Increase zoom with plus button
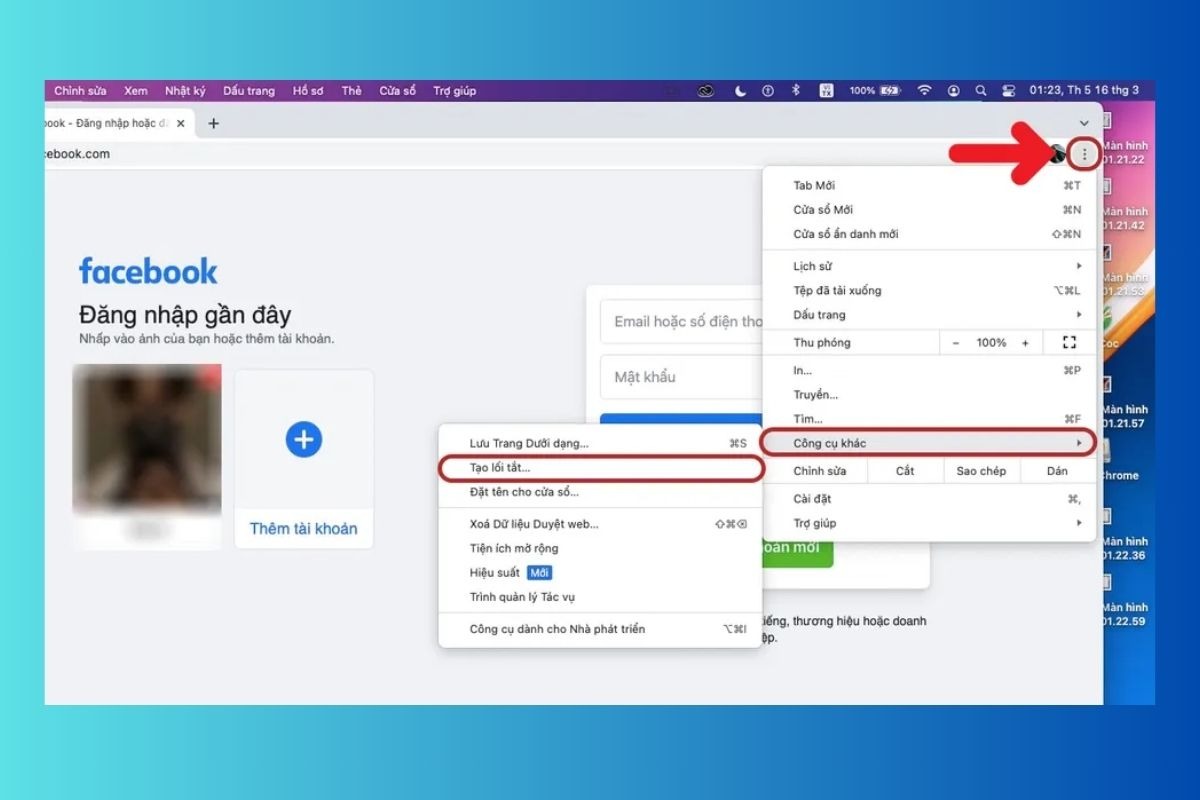 click(1025, 343)
